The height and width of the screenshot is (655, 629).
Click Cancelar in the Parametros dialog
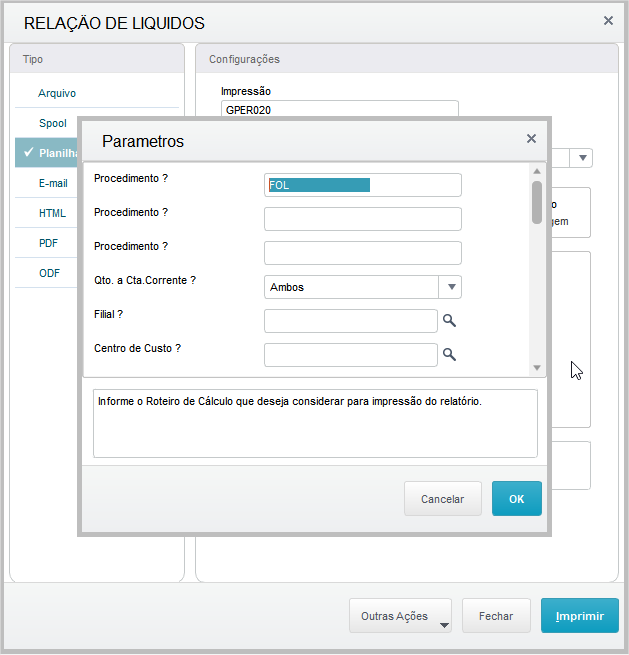point(443,499)
